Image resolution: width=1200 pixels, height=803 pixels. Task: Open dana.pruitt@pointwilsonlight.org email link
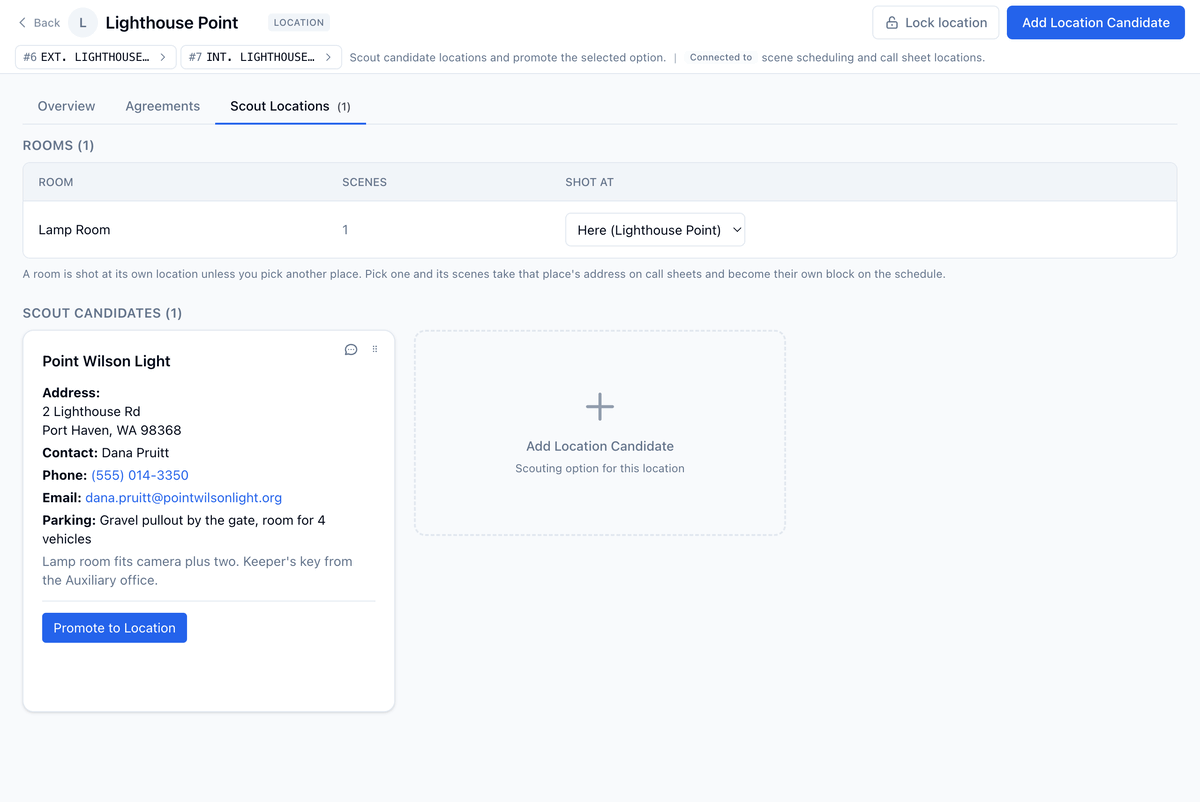click(184, 497)
